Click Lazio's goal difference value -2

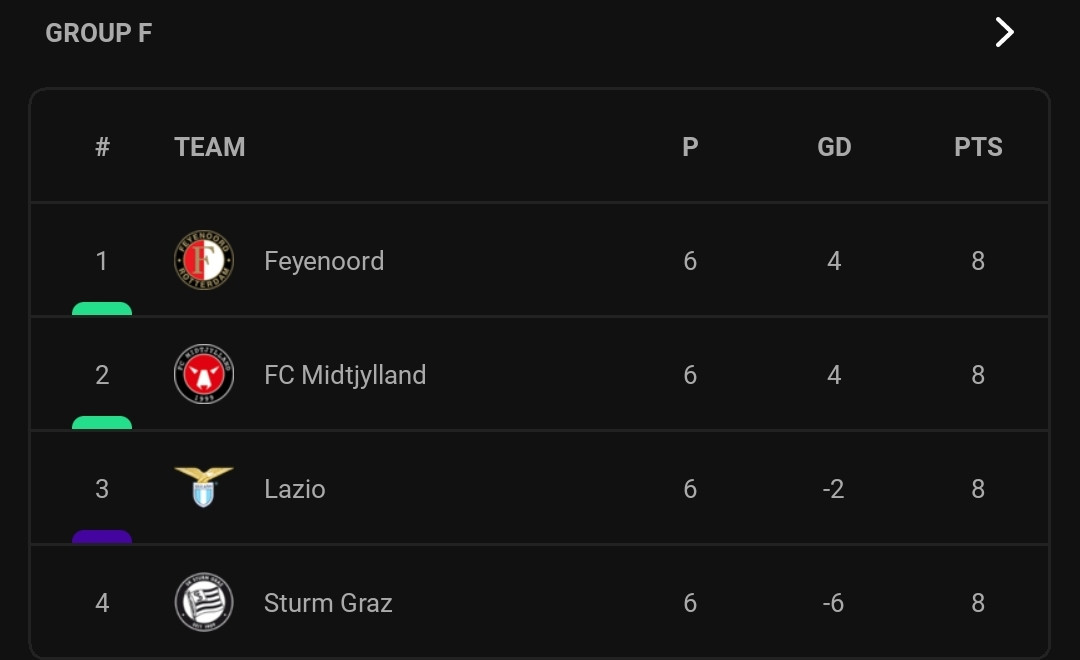(833, 489)
